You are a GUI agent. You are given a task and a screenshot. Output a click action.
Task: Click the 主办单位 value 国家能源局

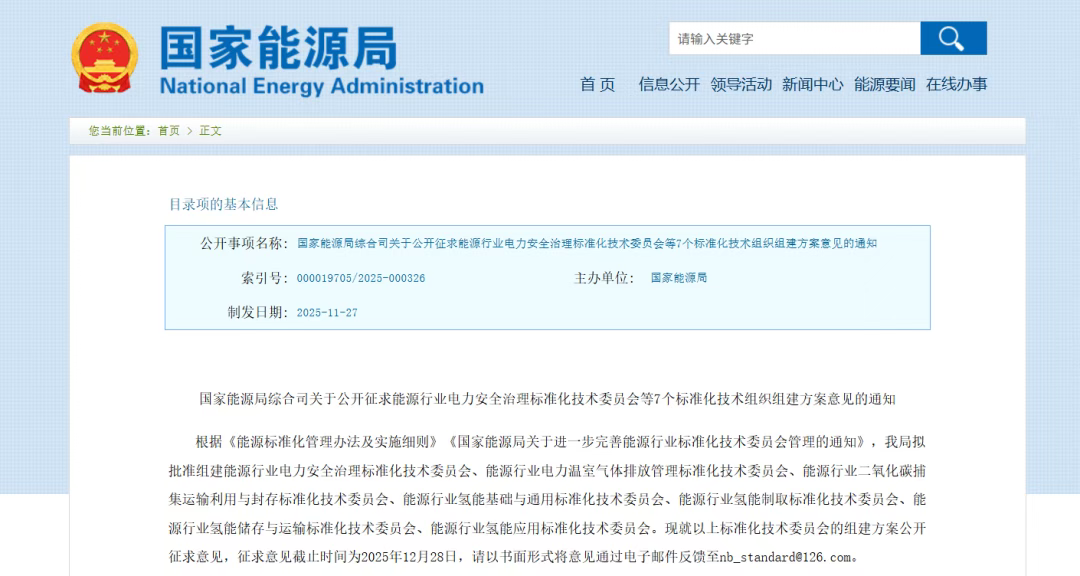(x=679, y=278)
